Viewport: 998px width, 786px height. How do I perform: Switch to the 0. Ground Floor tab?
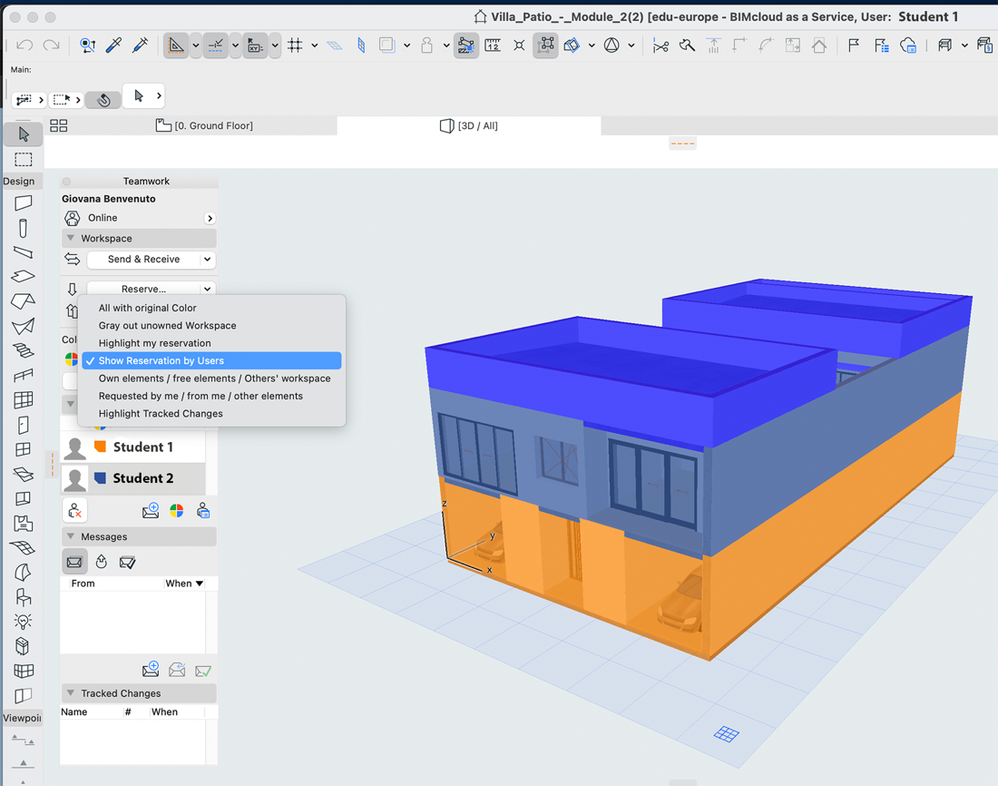205,126
